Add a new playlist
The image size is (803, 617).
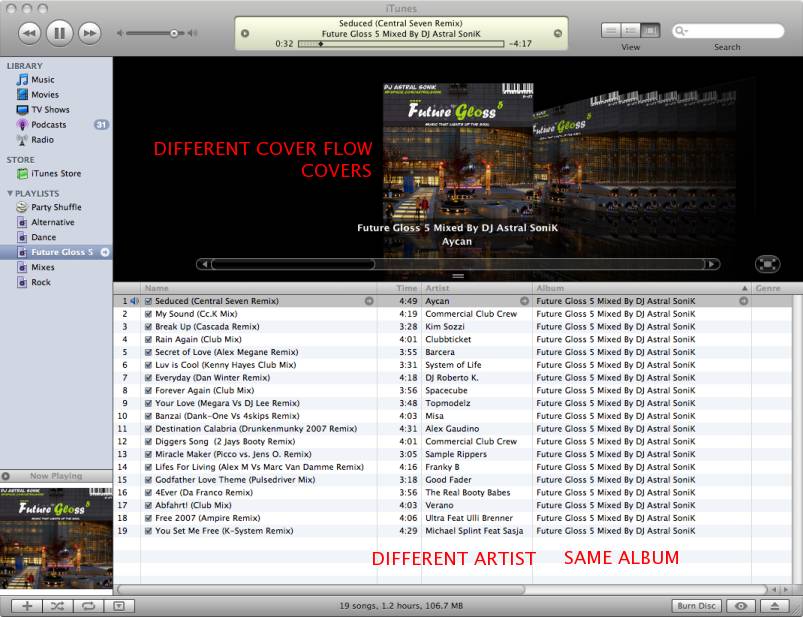(27, 606)
